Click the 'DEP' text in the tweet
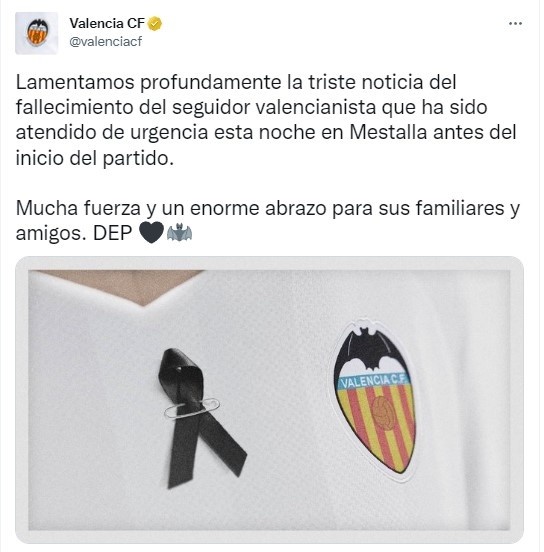544x552 pixels. [112, 233]
